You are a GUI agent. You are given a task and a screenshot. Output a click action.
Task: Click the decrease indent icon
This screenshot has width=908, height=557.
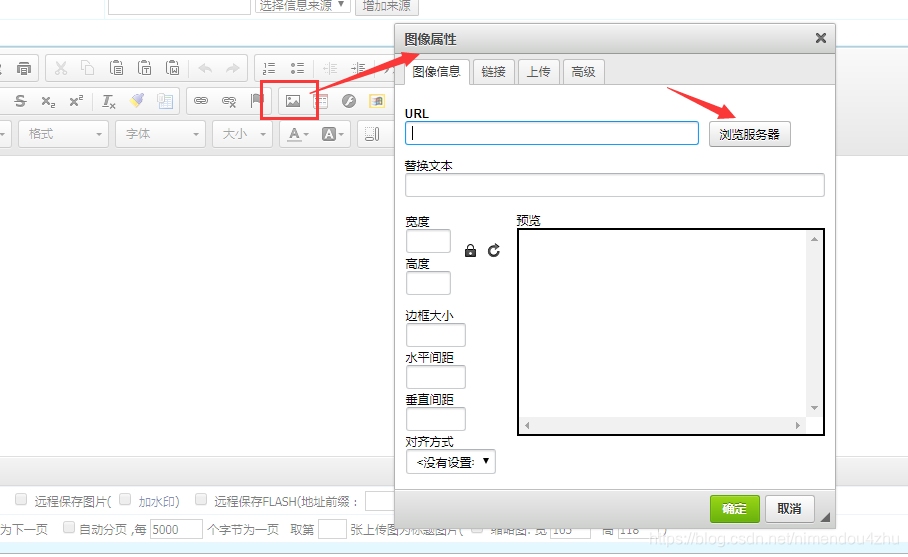coord(330,69)
